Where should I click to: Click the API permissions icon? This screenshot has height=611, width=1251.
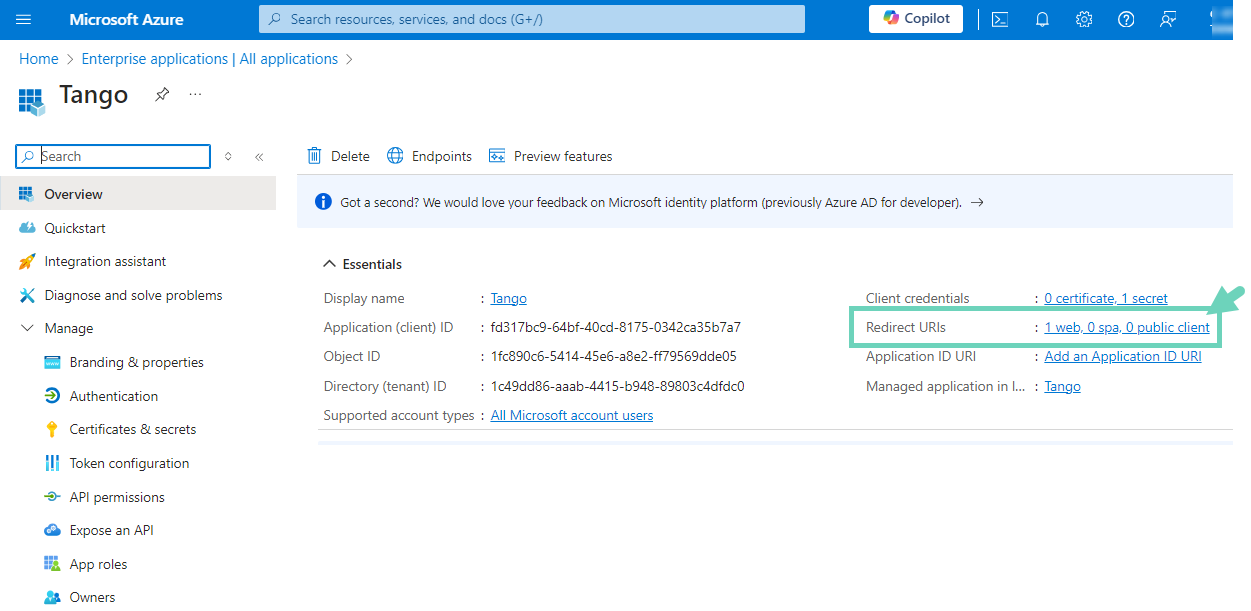pyautogui.click(x=52, y=497)
